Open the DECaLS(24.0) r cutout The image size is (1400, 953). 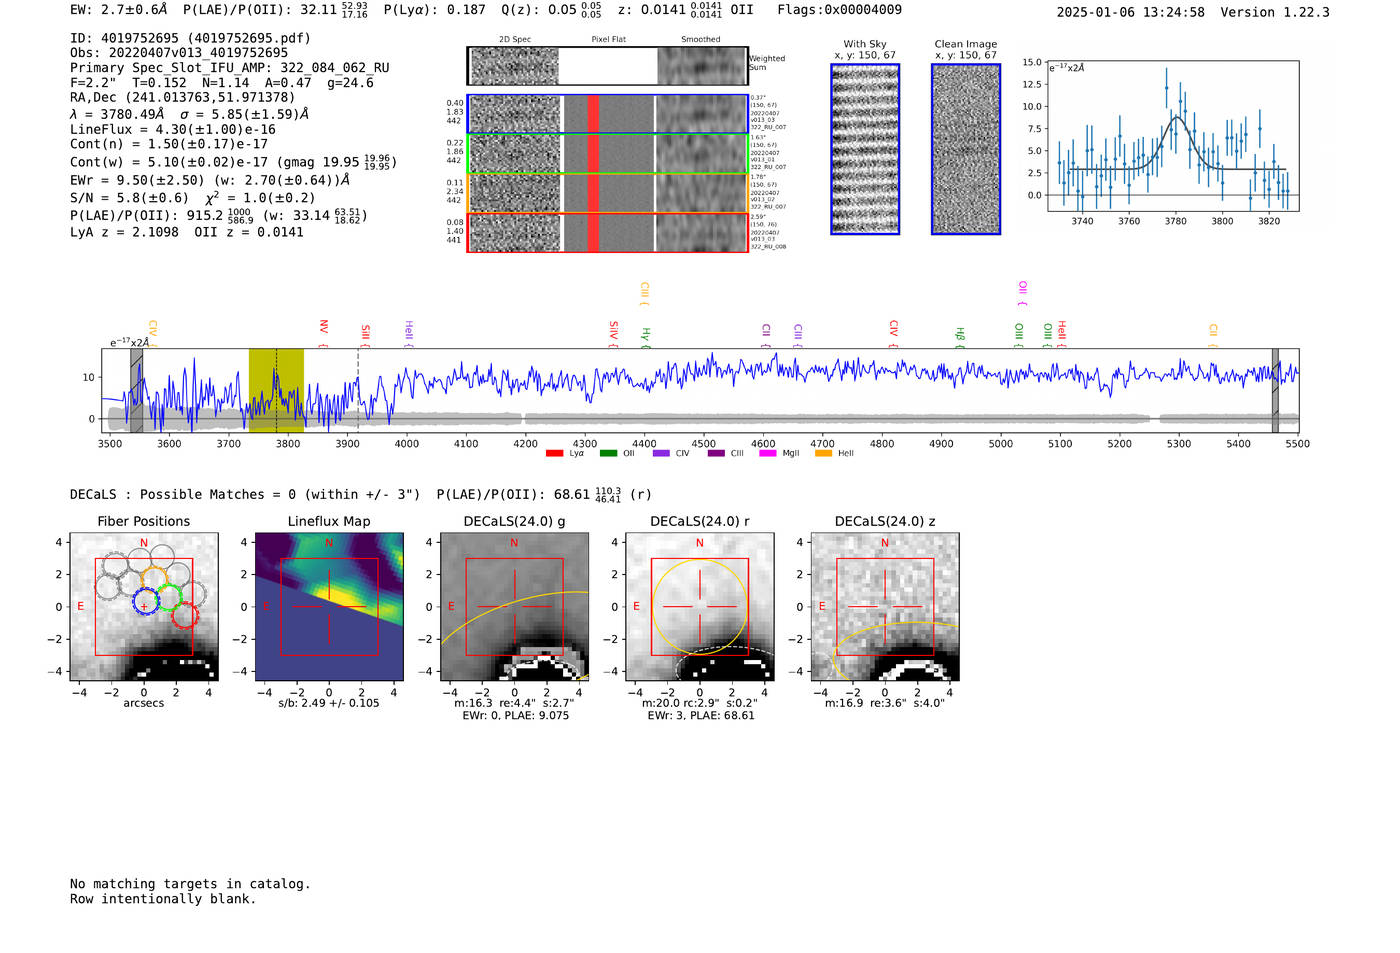pyautogui.click(x=699, y=607)
